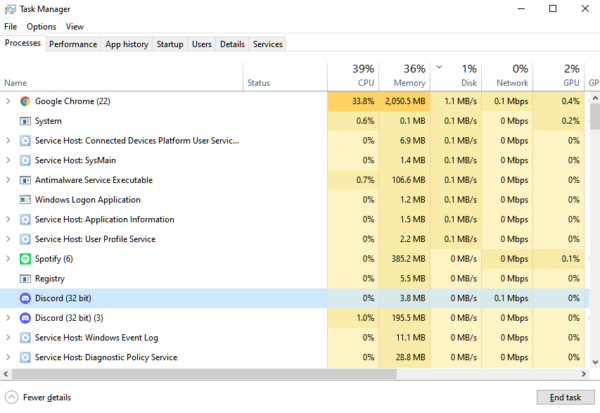Click the Registry process icon

26,278
